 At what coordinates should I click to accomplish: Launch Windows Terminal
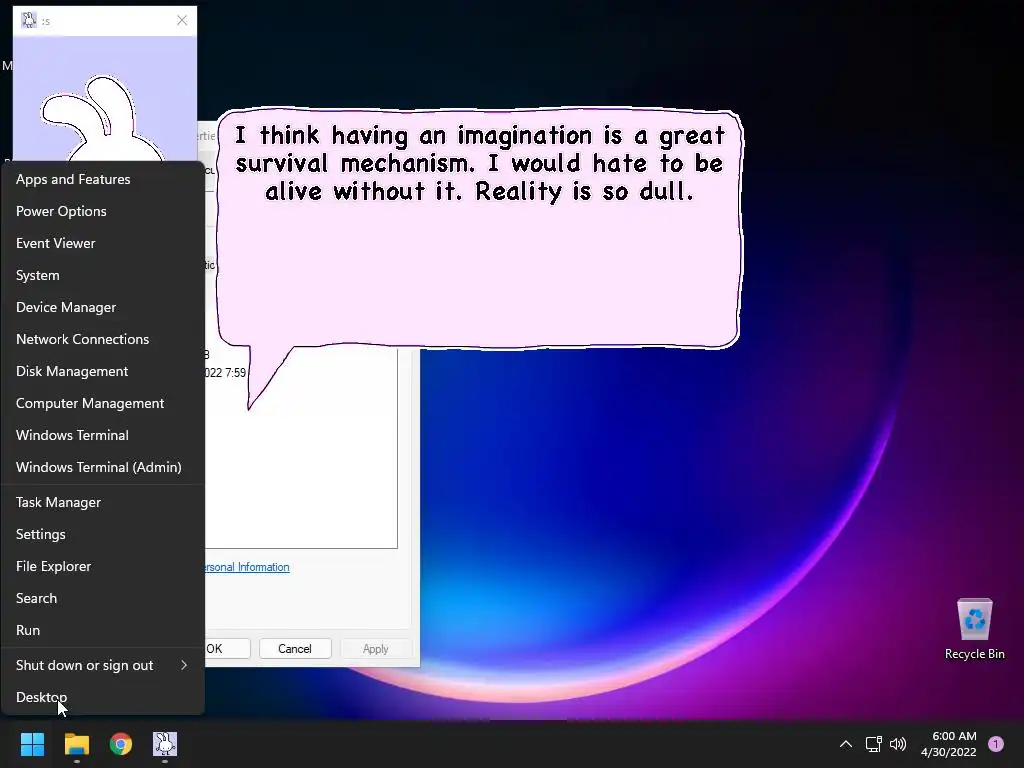(x=103, y=435)
